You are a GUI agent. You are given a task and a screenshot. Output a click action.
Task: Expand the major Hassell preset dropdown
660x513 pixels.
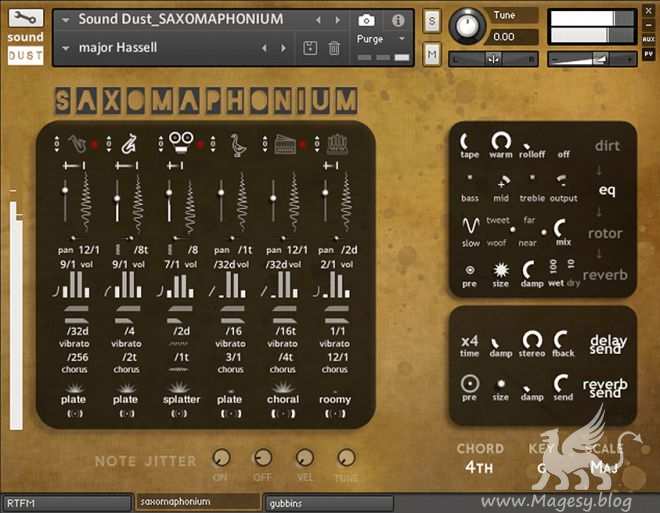66,48
